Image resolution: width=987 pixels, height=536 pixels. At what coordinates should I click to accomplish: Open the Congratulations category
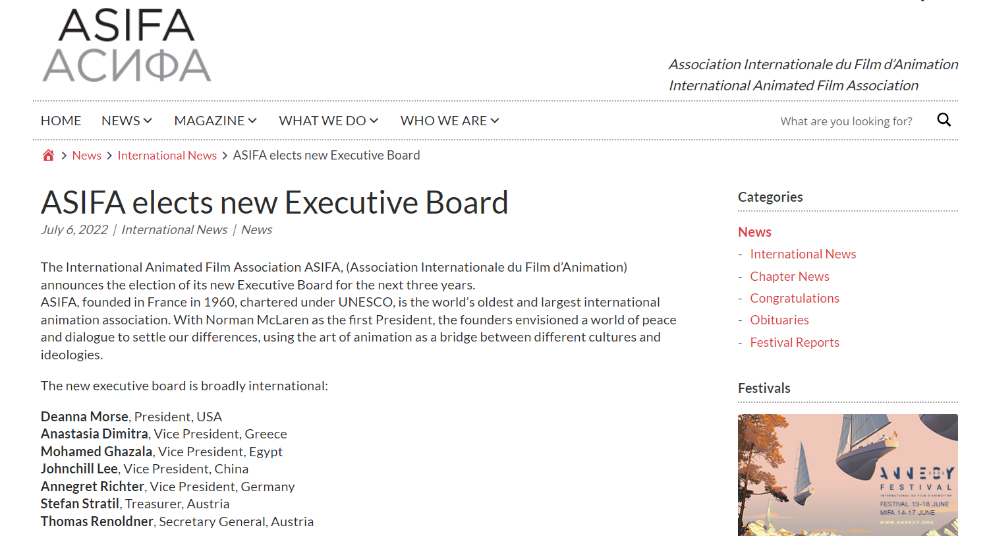[794, 298]
